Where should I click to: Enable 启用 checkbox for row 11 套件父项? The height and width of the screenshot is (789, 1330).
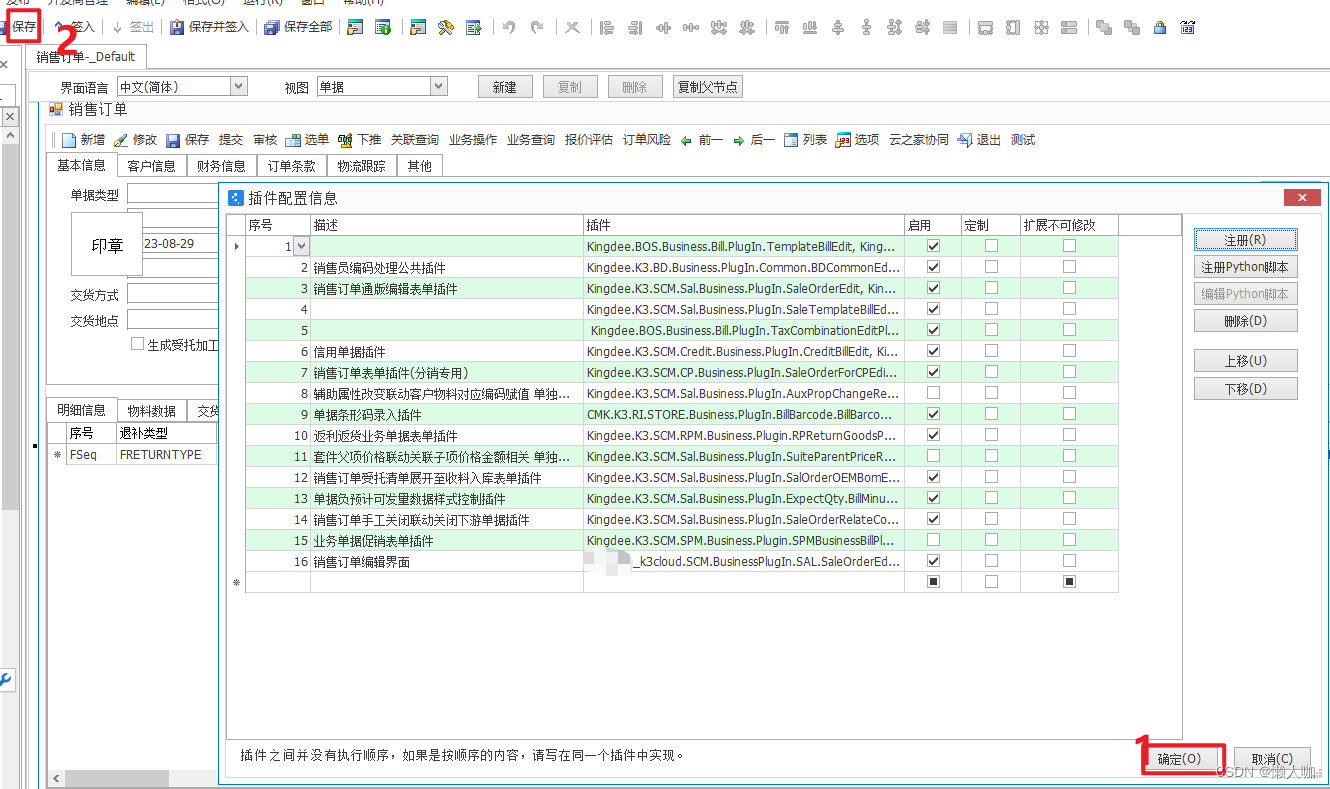933,456
